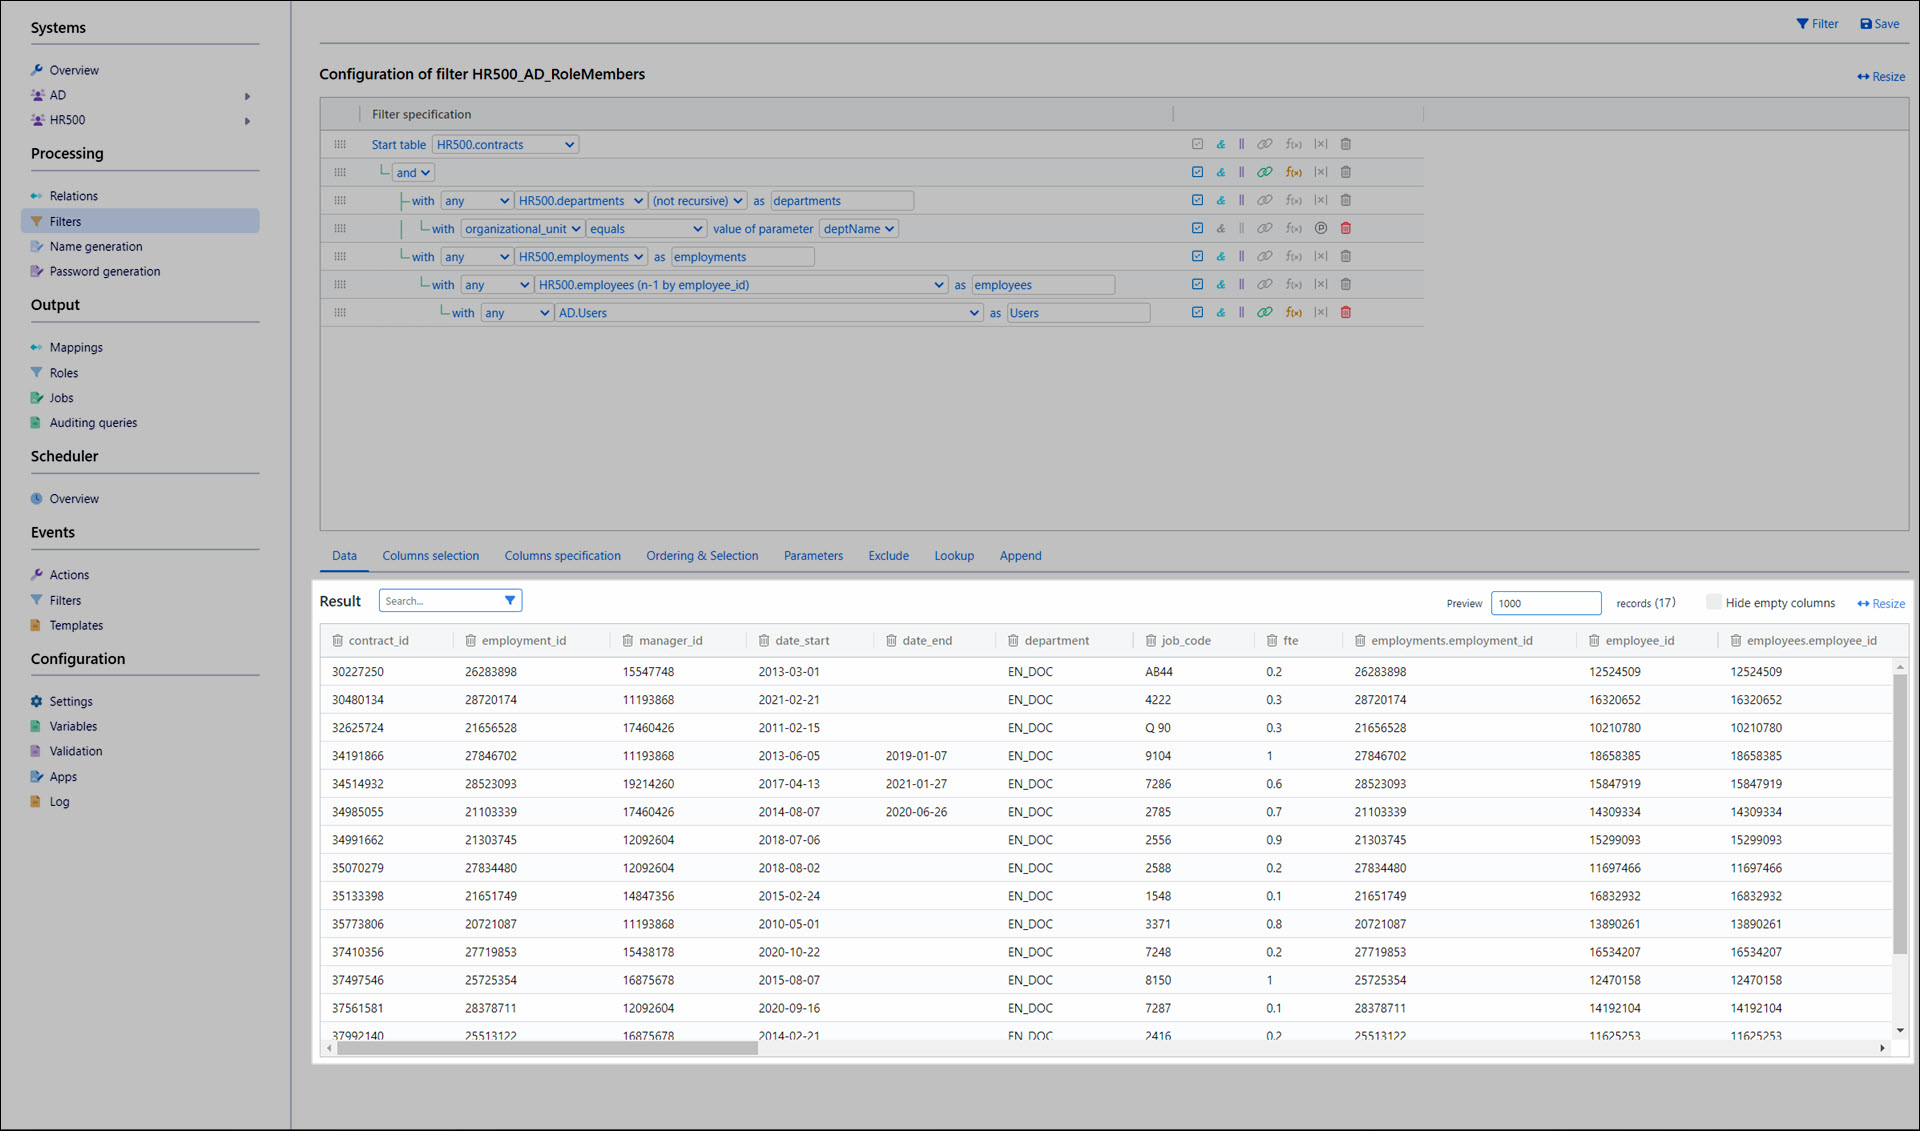This screenshot has width=1920, height=1131.
Task: Delete the AD.Users filter row
Action: tap(1345, 313)
